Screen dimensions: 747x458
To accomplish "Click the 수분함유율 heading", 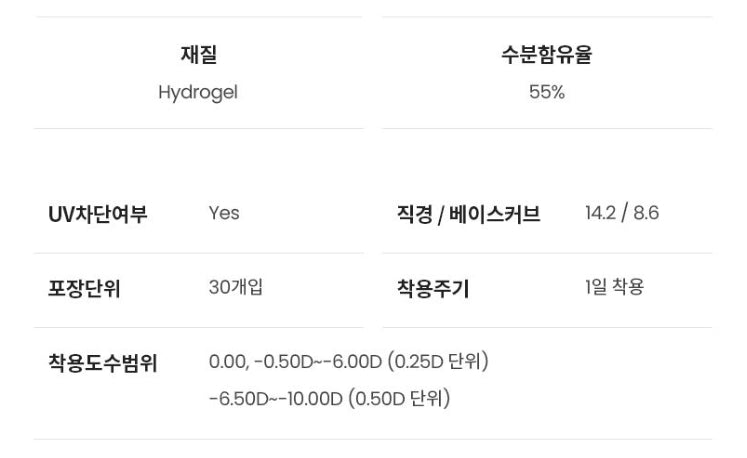I will (x=546, y=56).
